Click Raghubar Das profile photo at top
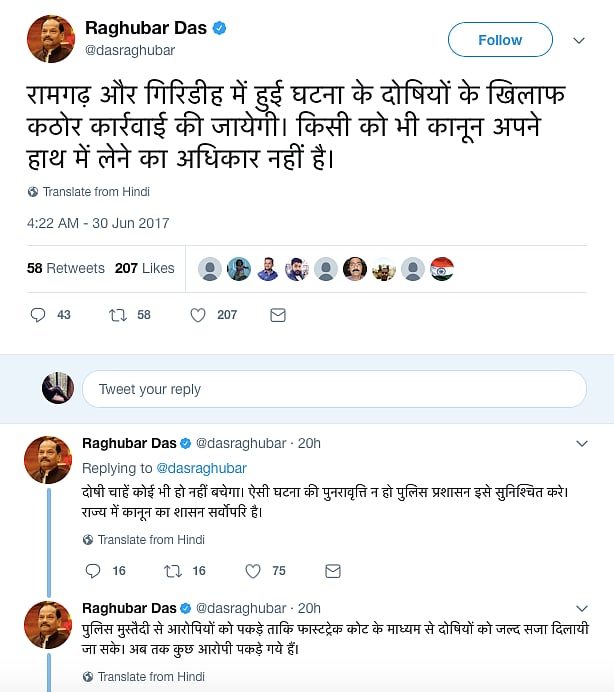 point(49,40)
